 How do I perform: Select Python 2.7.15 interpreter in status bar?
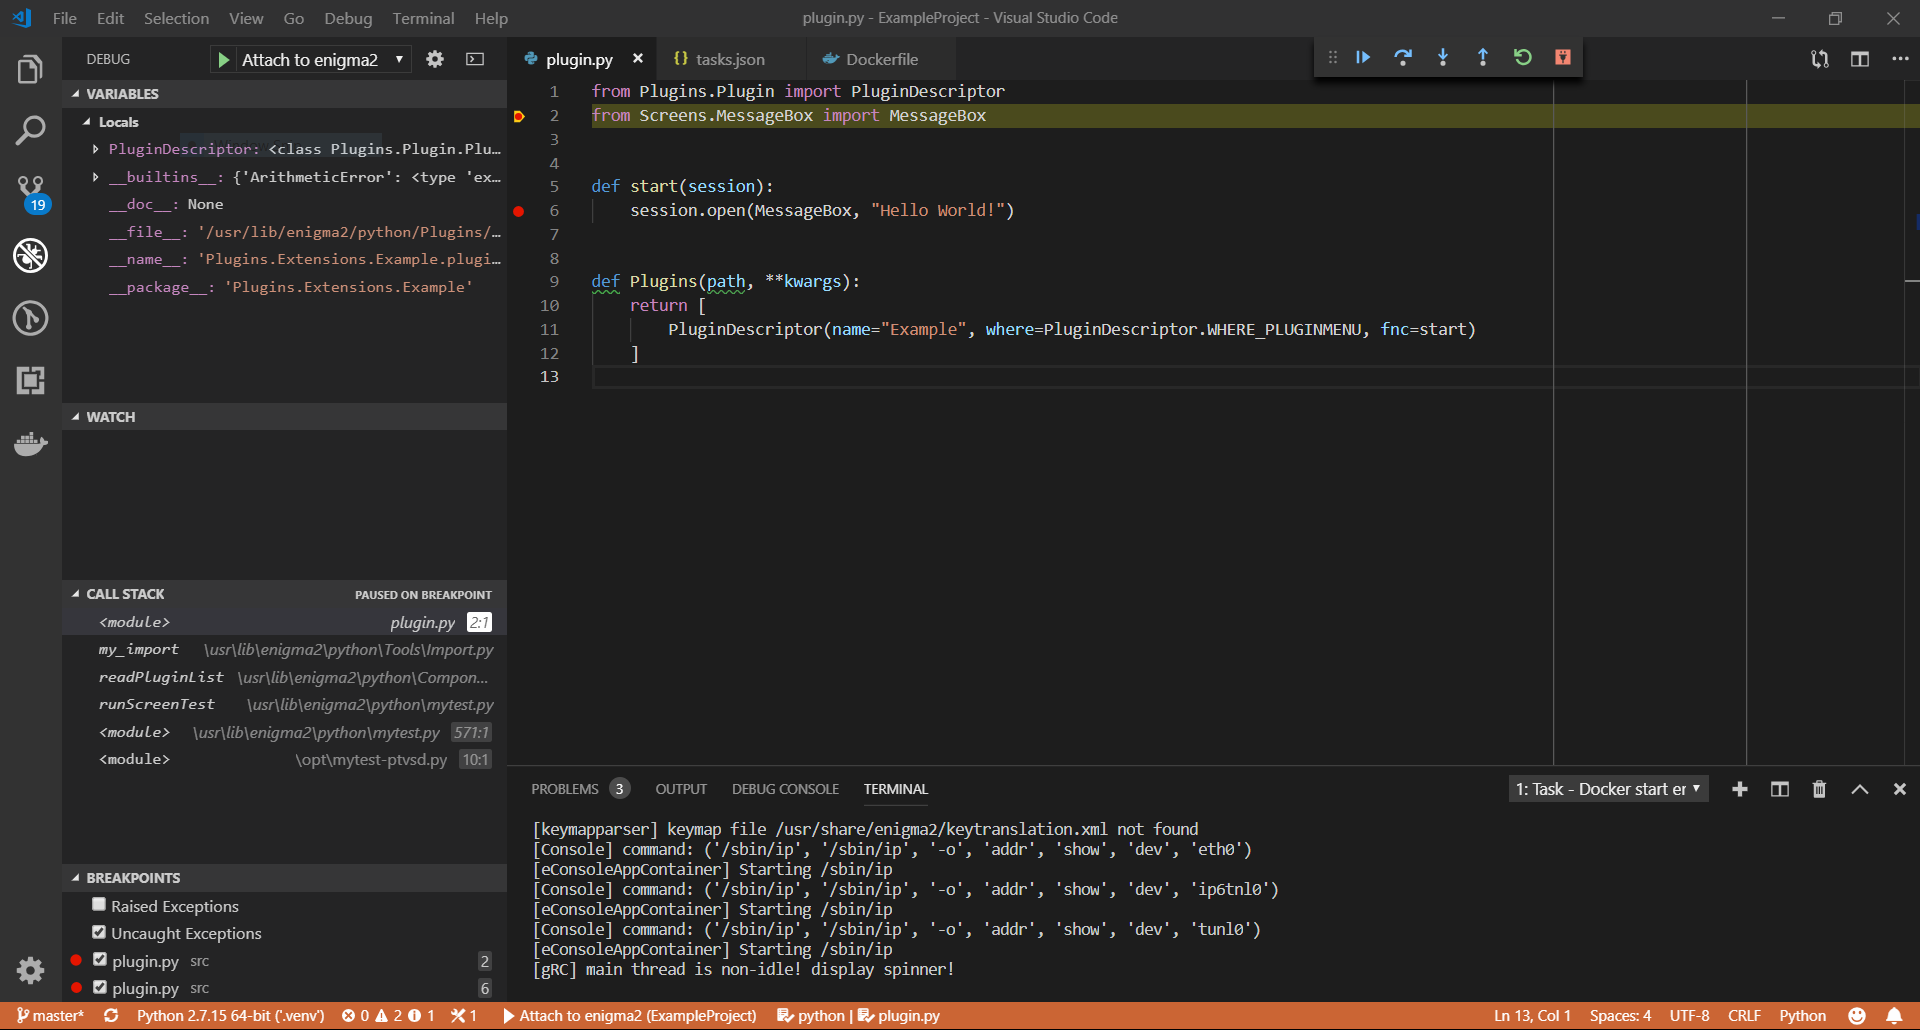230,1016
